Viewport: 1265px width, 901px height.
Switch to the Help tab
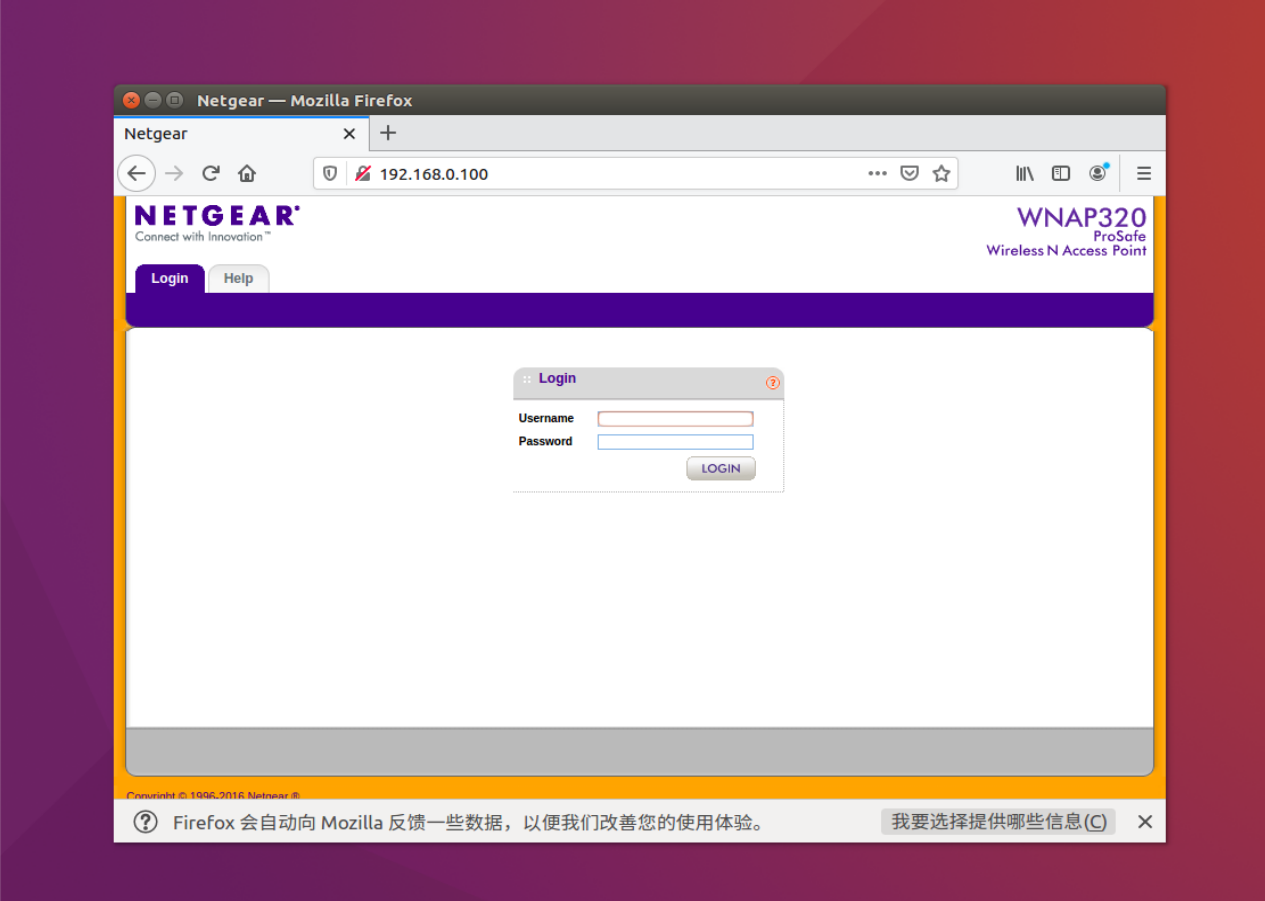coord(238,278)
